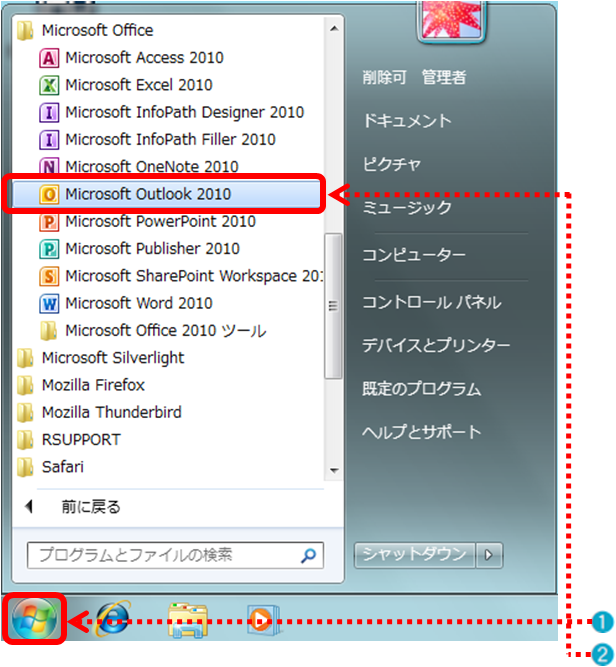Click the Microsoft Office folder icon
616x667 pixels.
[26, 31]
